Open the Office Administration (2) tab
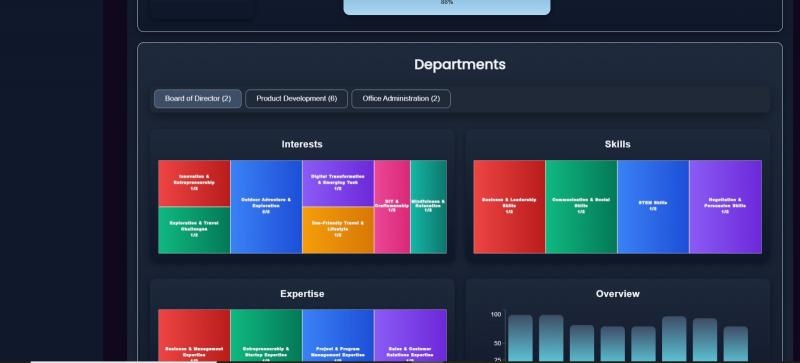 401,99
